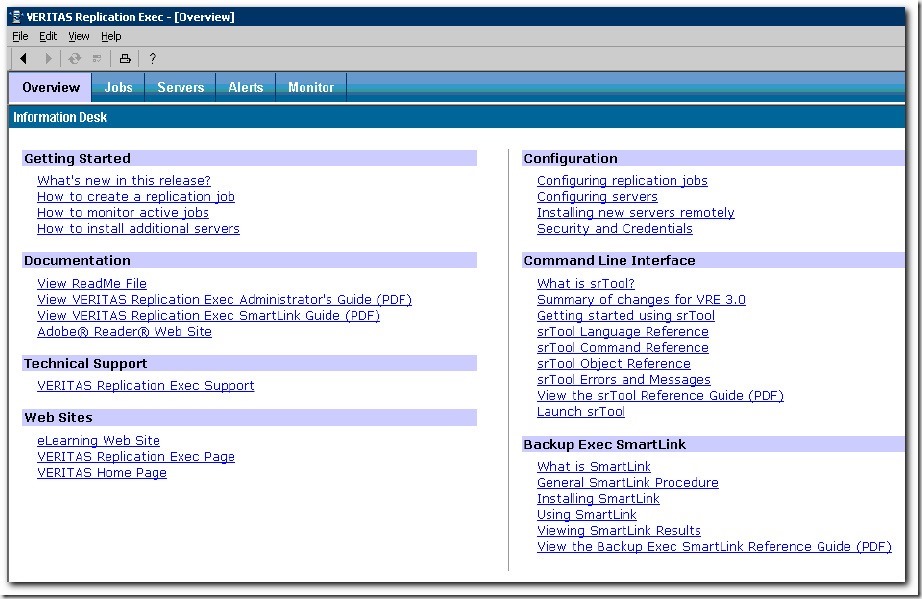Screen dimensions: 922x599
Task: Open Summary of changes for VRE 3.0
Action: [x=641, y=299]
